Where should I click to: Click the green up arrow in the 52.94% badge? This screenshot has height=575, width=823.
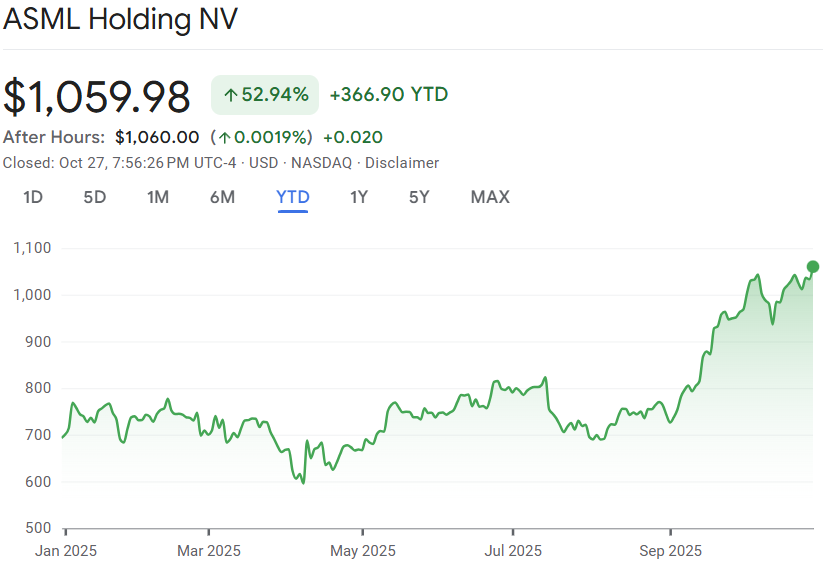[230, 95]
